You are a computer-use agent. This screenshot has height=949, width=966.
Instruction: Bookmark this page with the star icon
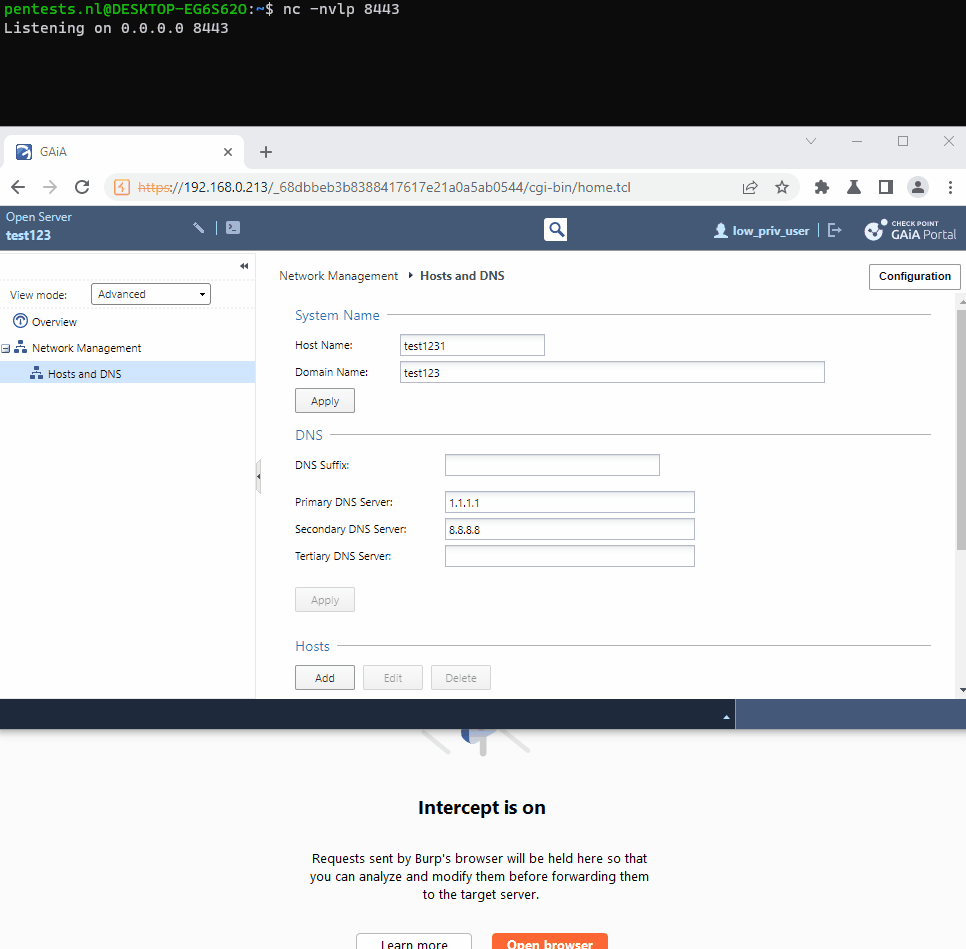(782, 187)
